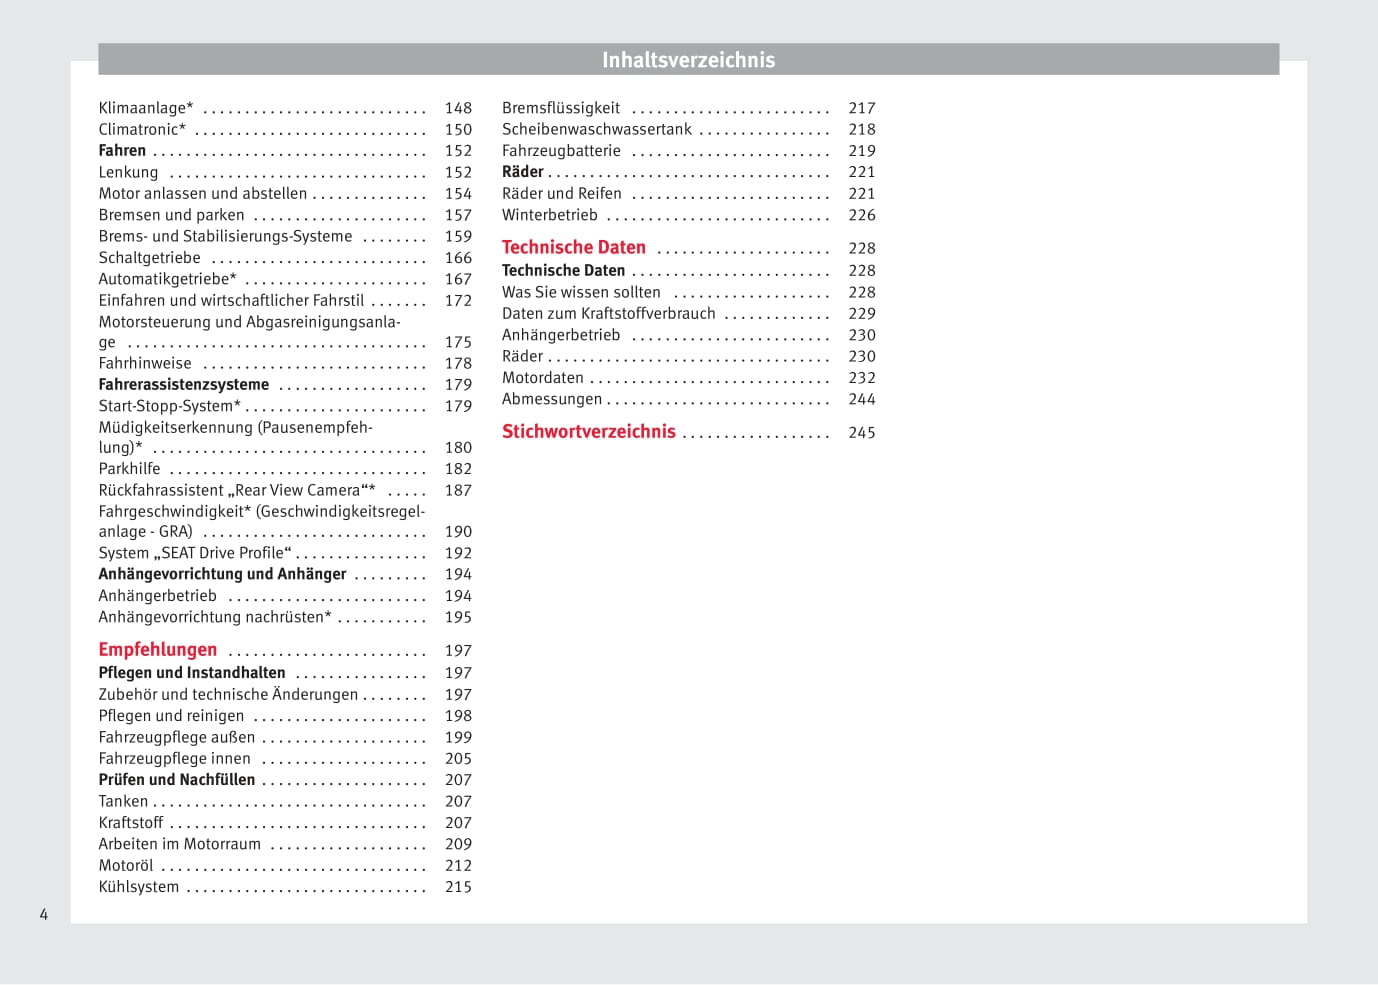Open the Winterbetrieb entry

point(550,215)
